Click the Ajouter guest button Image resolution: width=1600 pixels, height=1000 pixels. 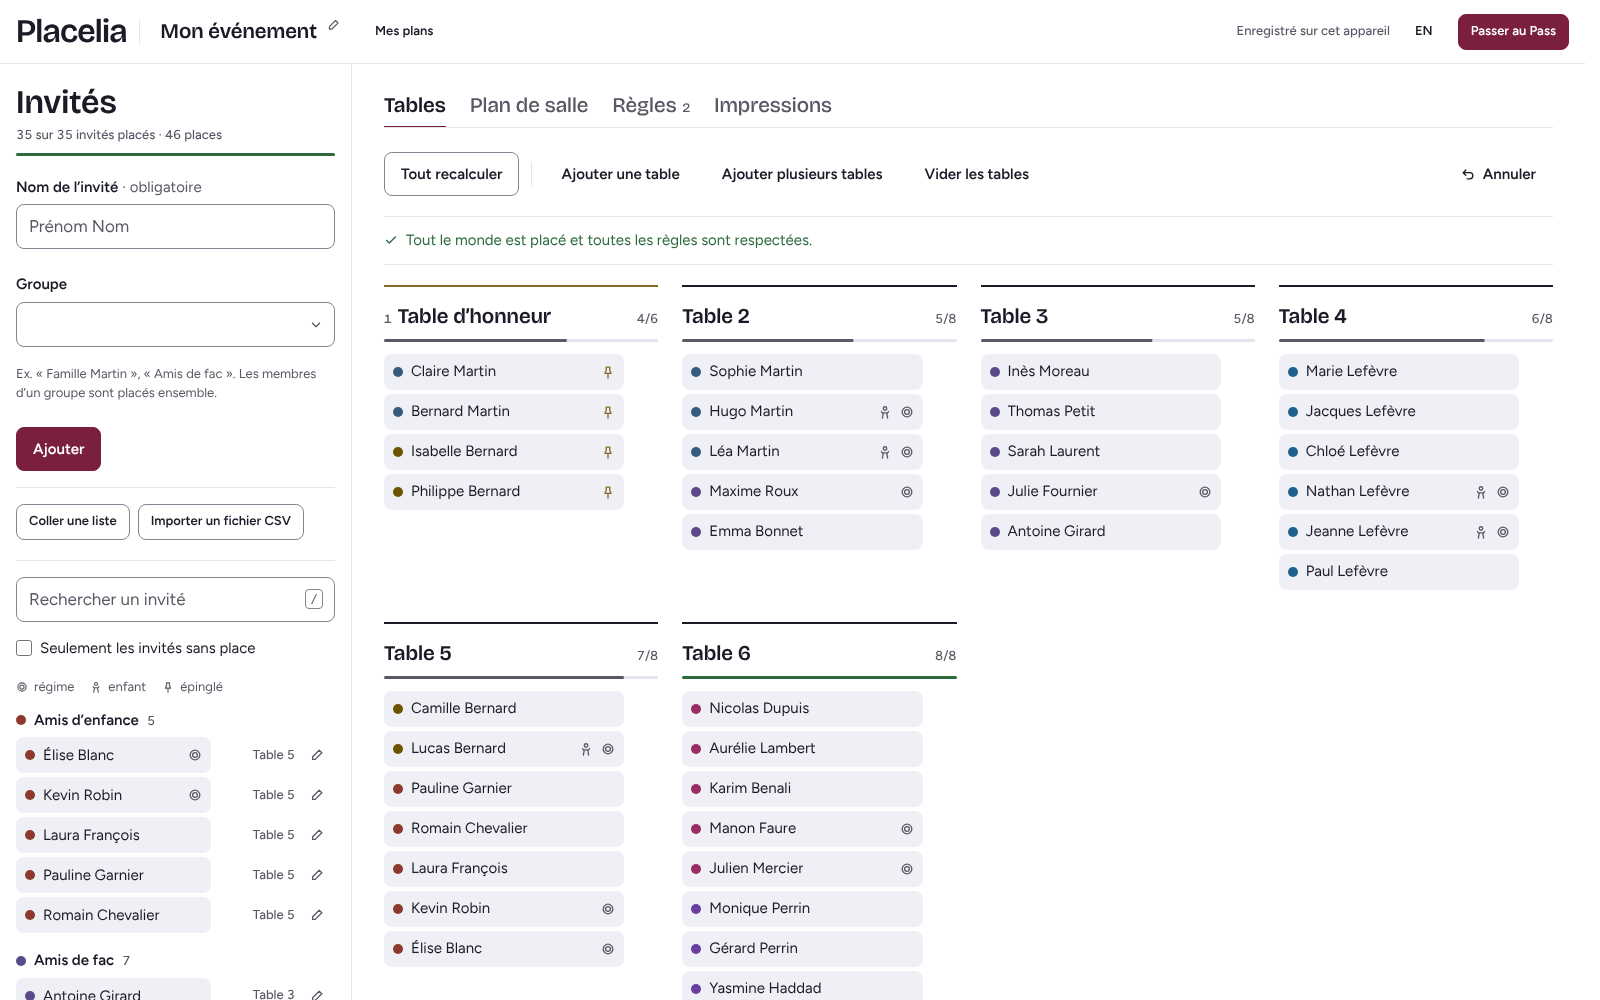tap(58, 449)
